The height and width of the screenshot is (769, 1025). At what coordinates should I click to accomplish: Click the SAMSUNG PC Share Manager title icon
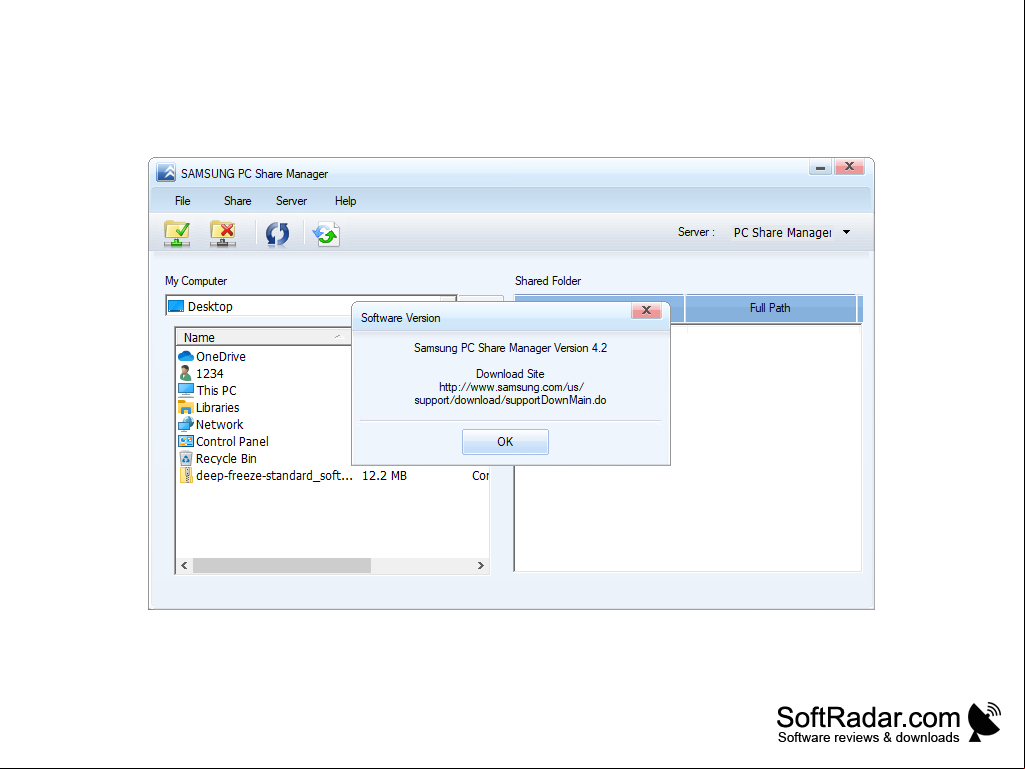click(166, 173)
